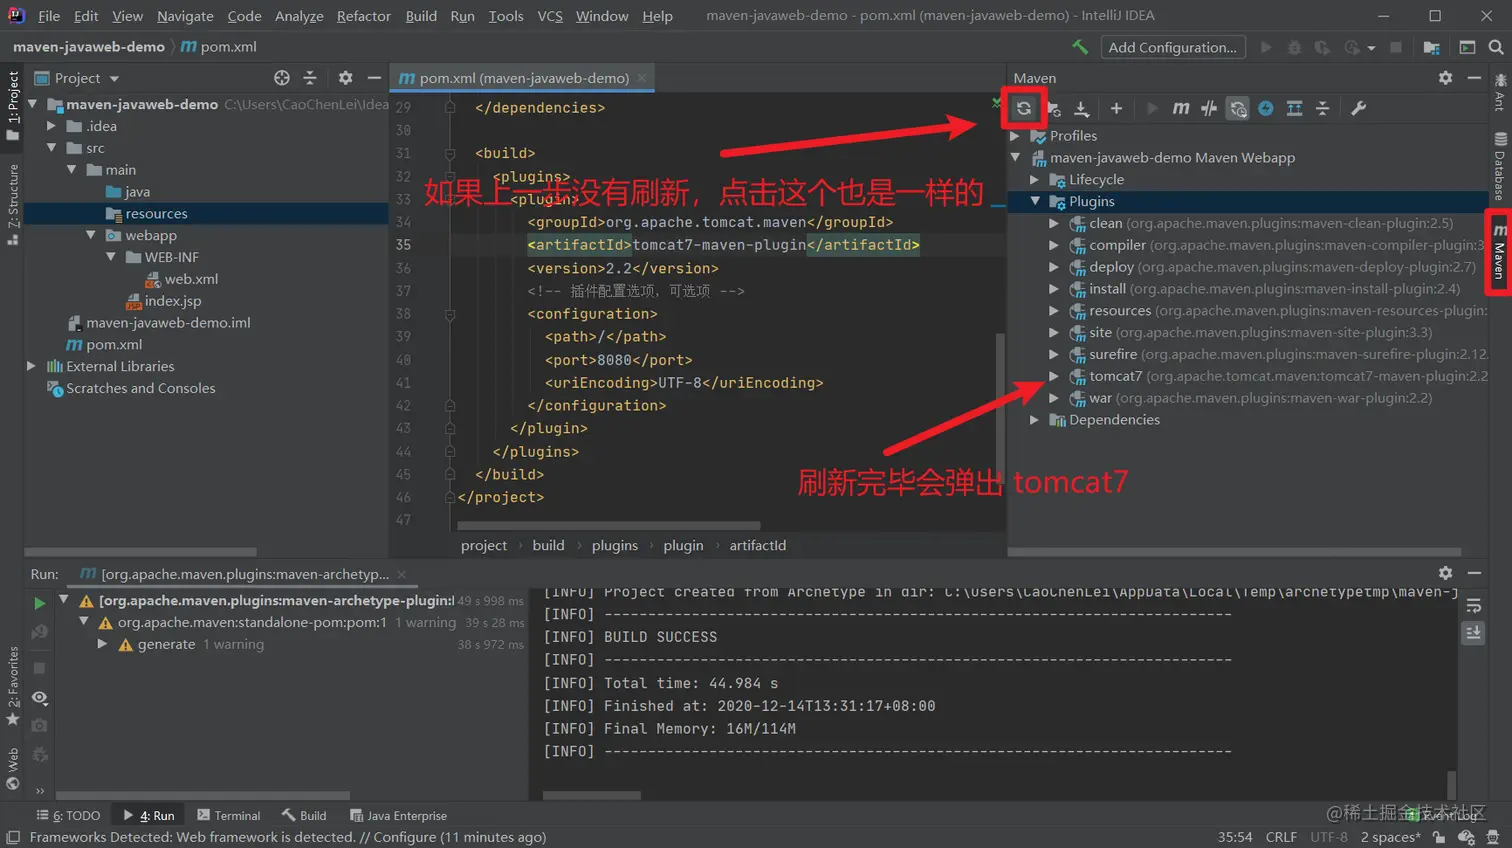Hide the Maven tool window

click(x=1474, y=77)
